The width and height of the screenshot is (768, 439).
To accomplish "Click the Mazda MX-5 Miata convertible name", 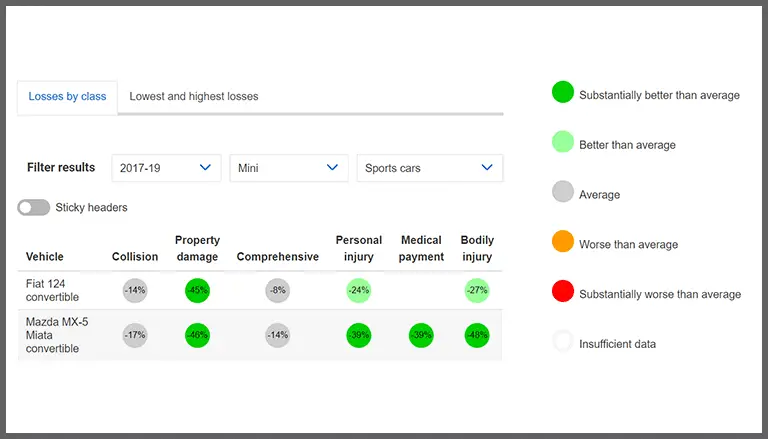I will (56, 335).
